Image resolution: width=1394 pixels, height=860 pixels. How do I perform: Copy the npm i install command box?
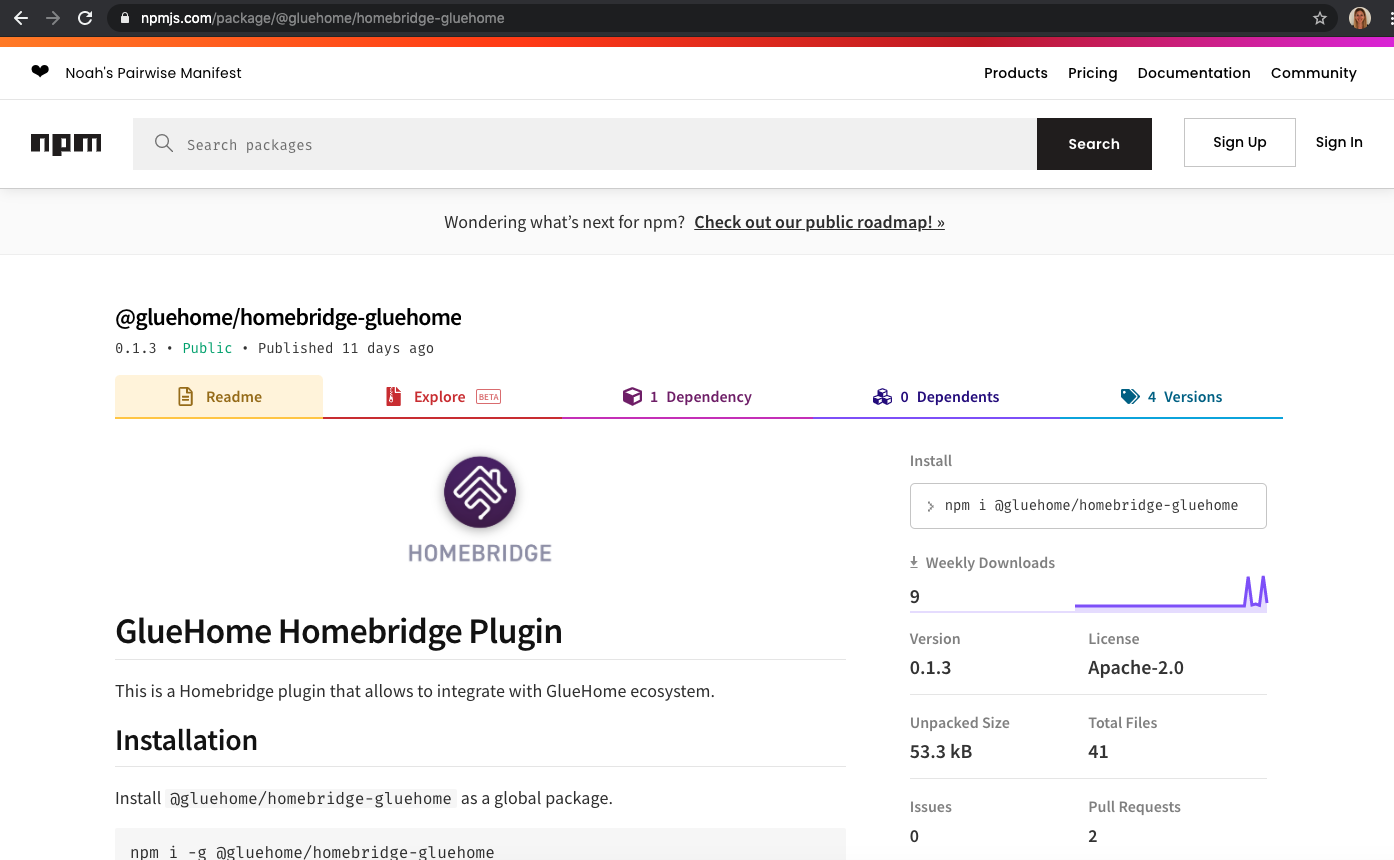(x=1088, y=506)
